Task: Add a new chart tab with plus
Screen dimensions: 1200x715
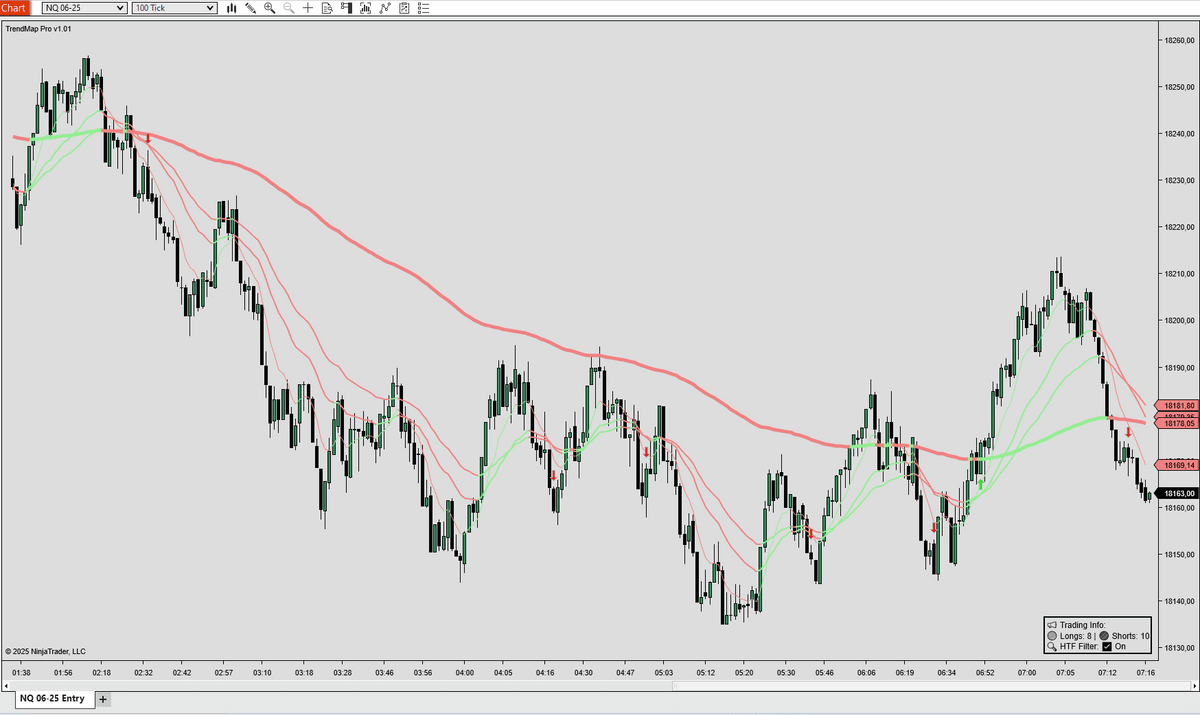Action: click(103, 699)
